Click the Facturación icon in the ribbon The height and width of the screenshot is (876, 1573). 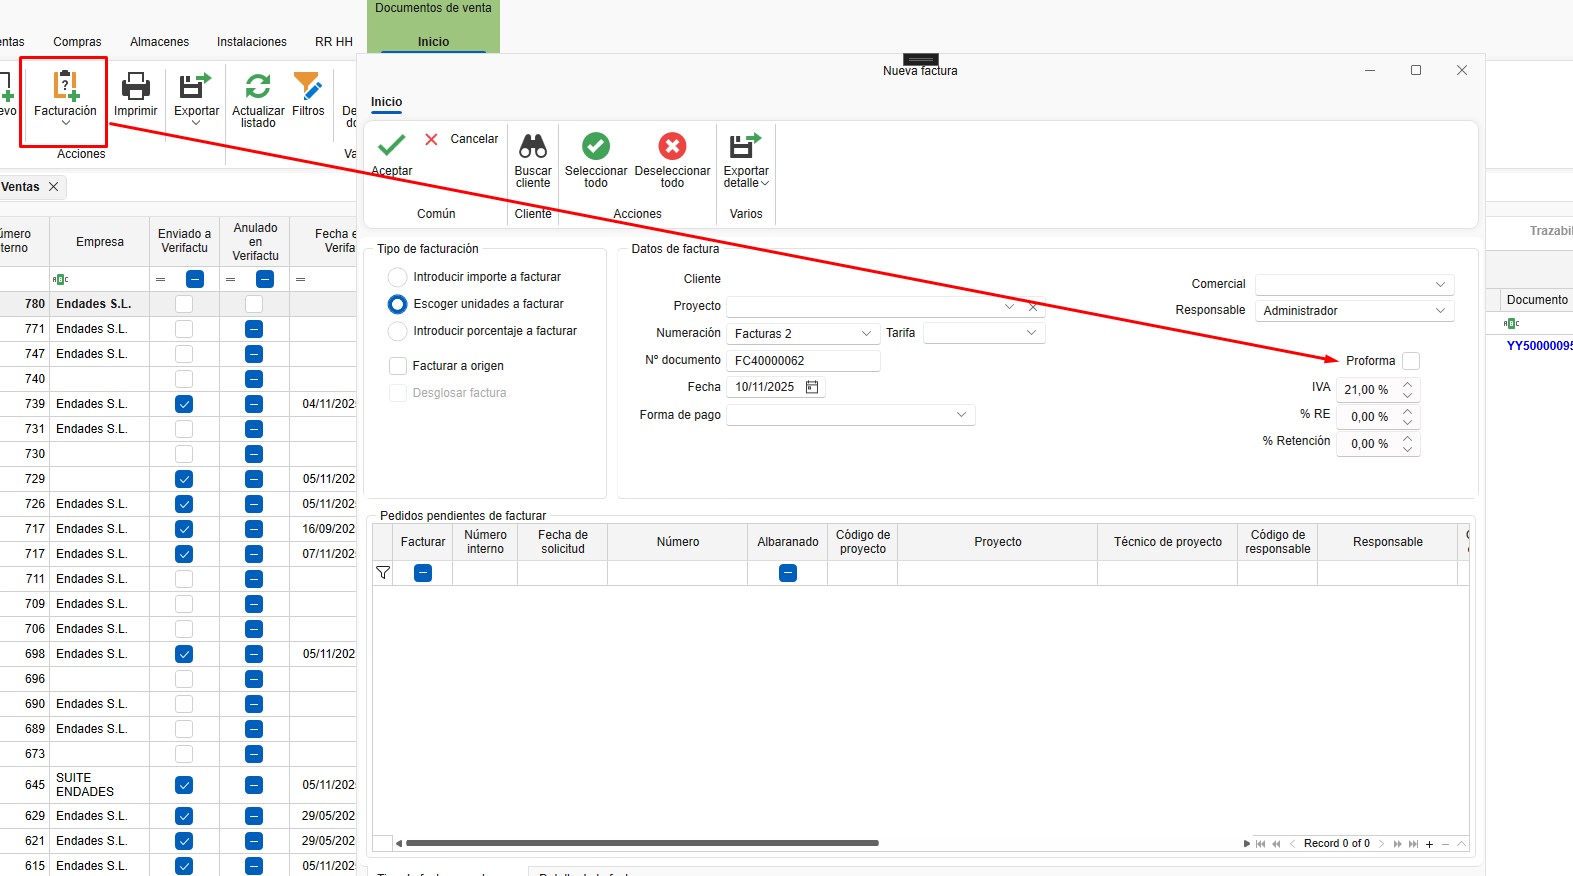coord(65,87)
